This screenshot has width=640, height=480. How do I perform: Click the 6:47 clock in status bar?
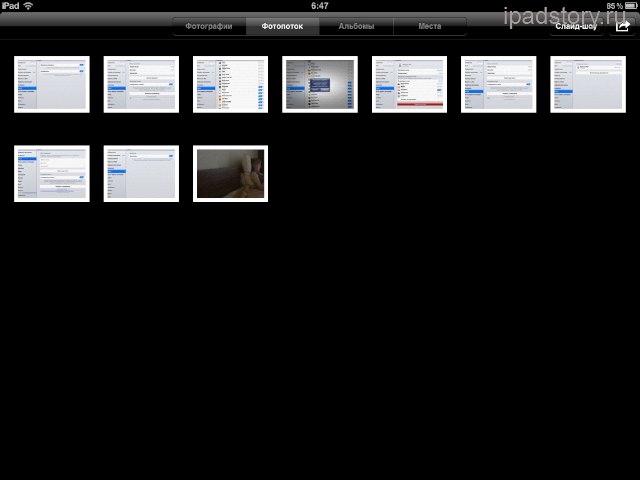[x=320, y=6]
